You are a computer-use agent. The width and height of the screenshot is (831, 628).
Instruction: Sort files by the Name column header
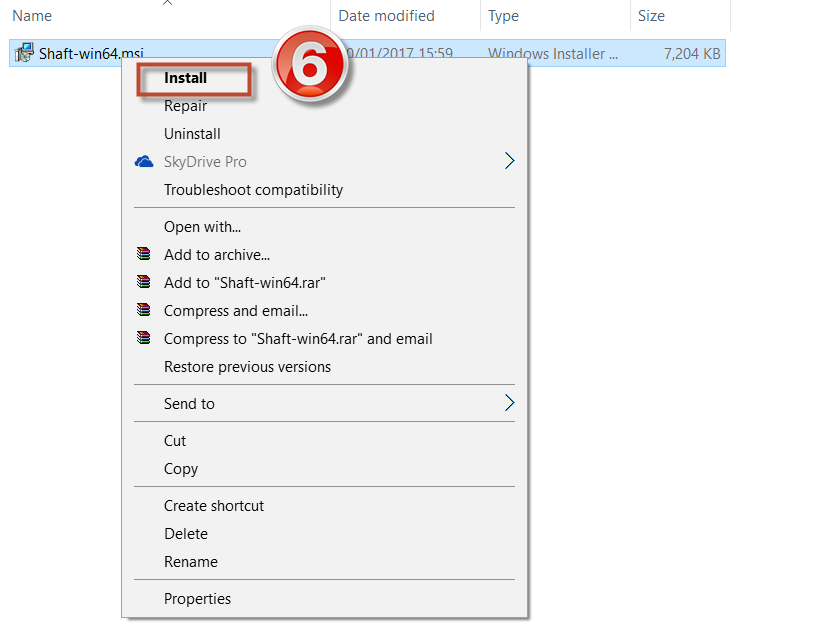click(x=32, y=16)
